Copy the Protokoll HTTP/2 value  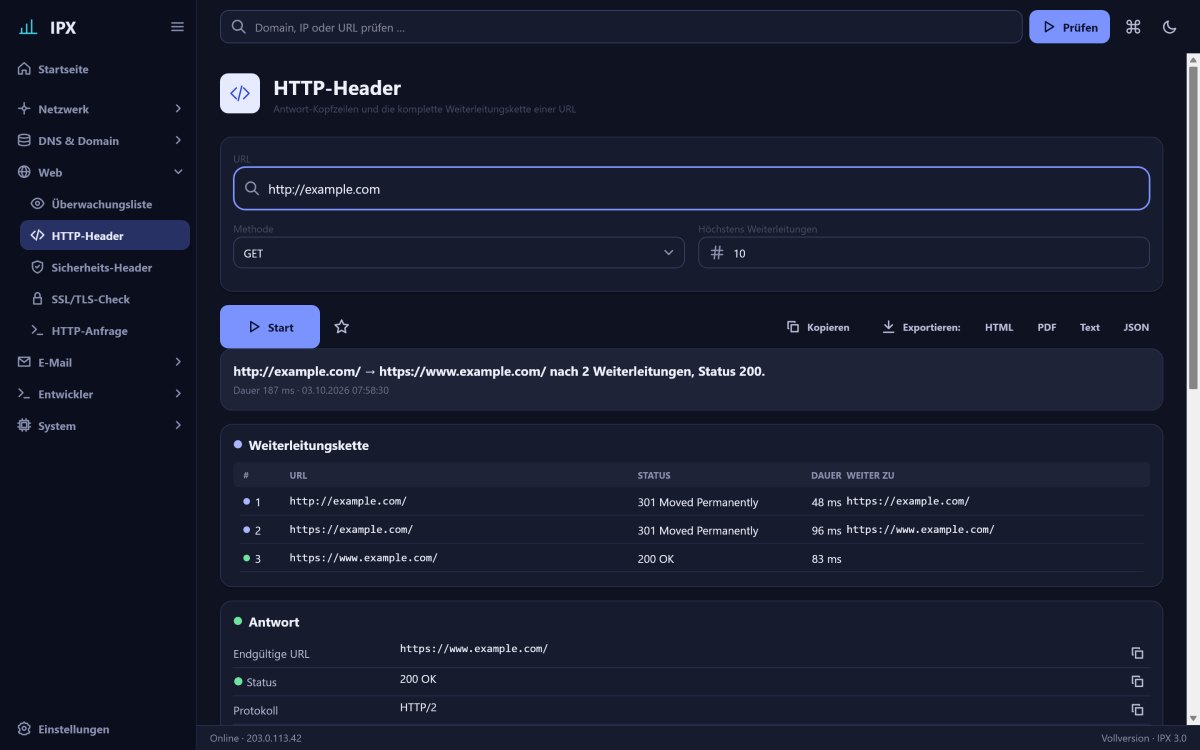(1137, 709)
